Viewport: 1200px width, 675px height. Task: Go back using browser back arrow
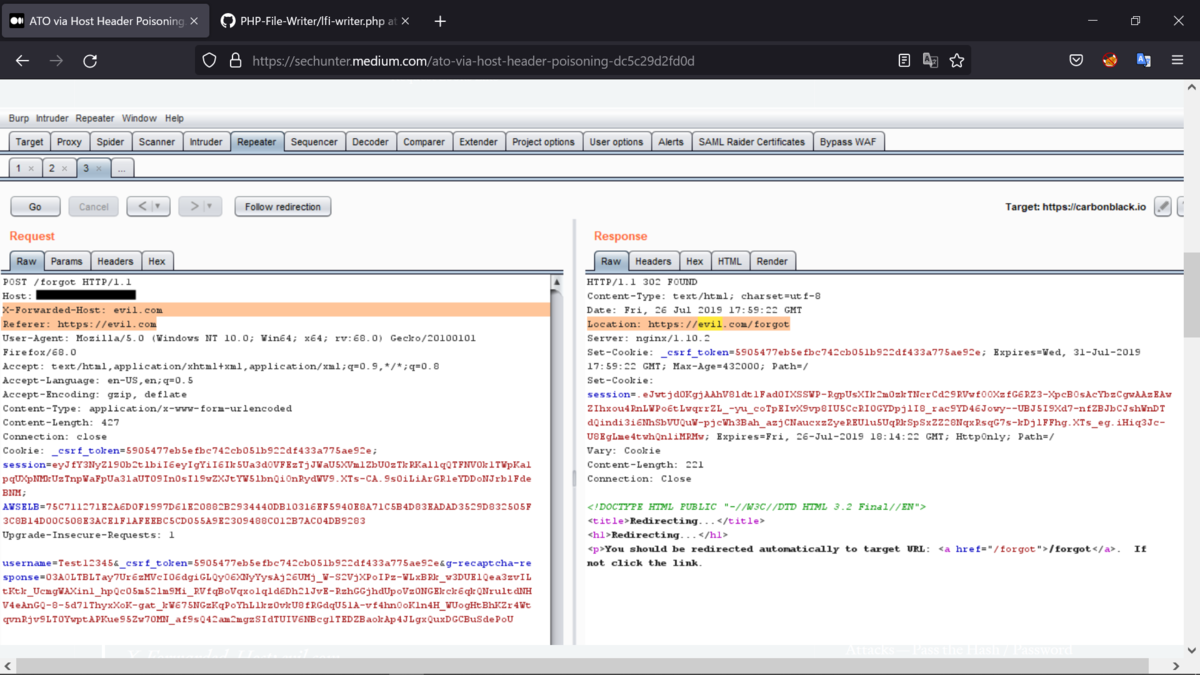point(22,60)
